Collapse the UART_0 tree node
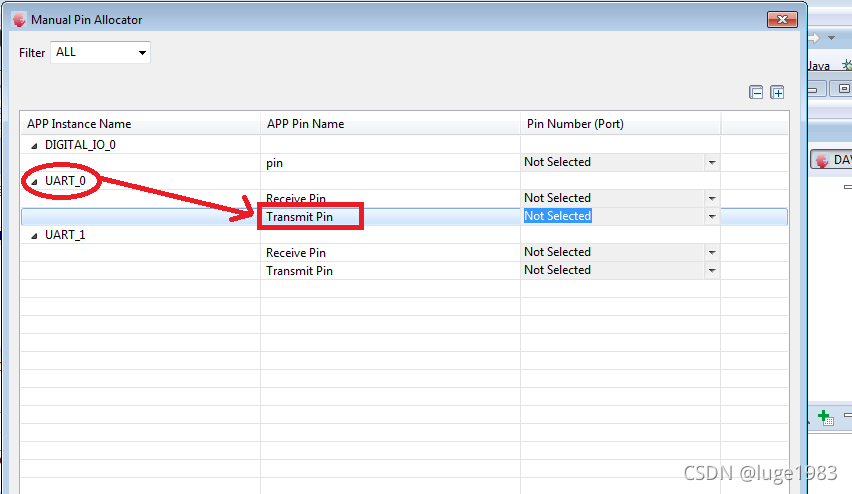 [x=34, y=182]
